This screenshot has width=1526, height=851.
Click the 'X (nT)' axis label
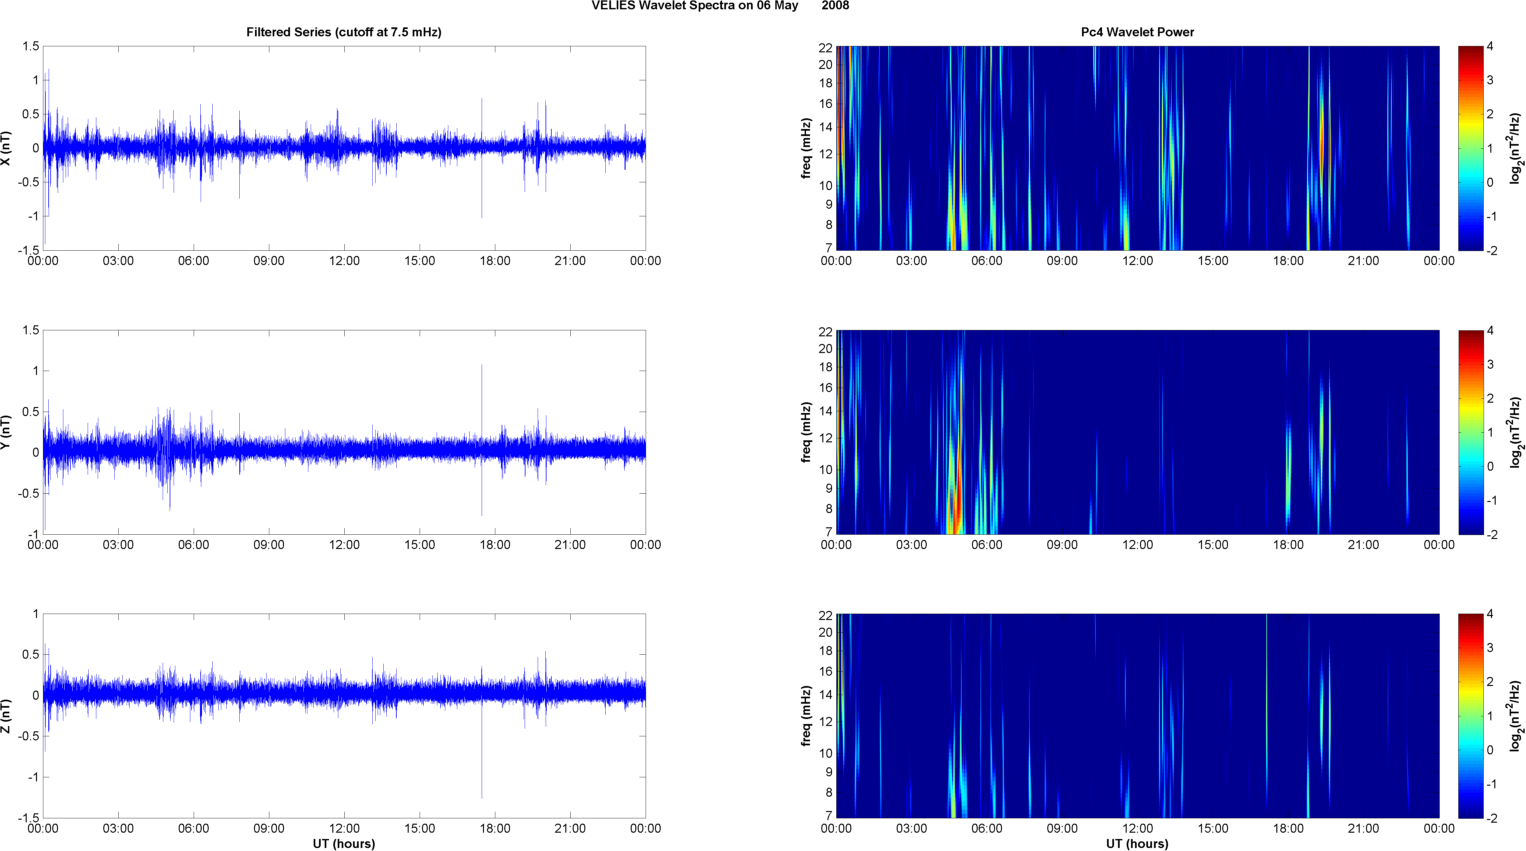point(7,148)
